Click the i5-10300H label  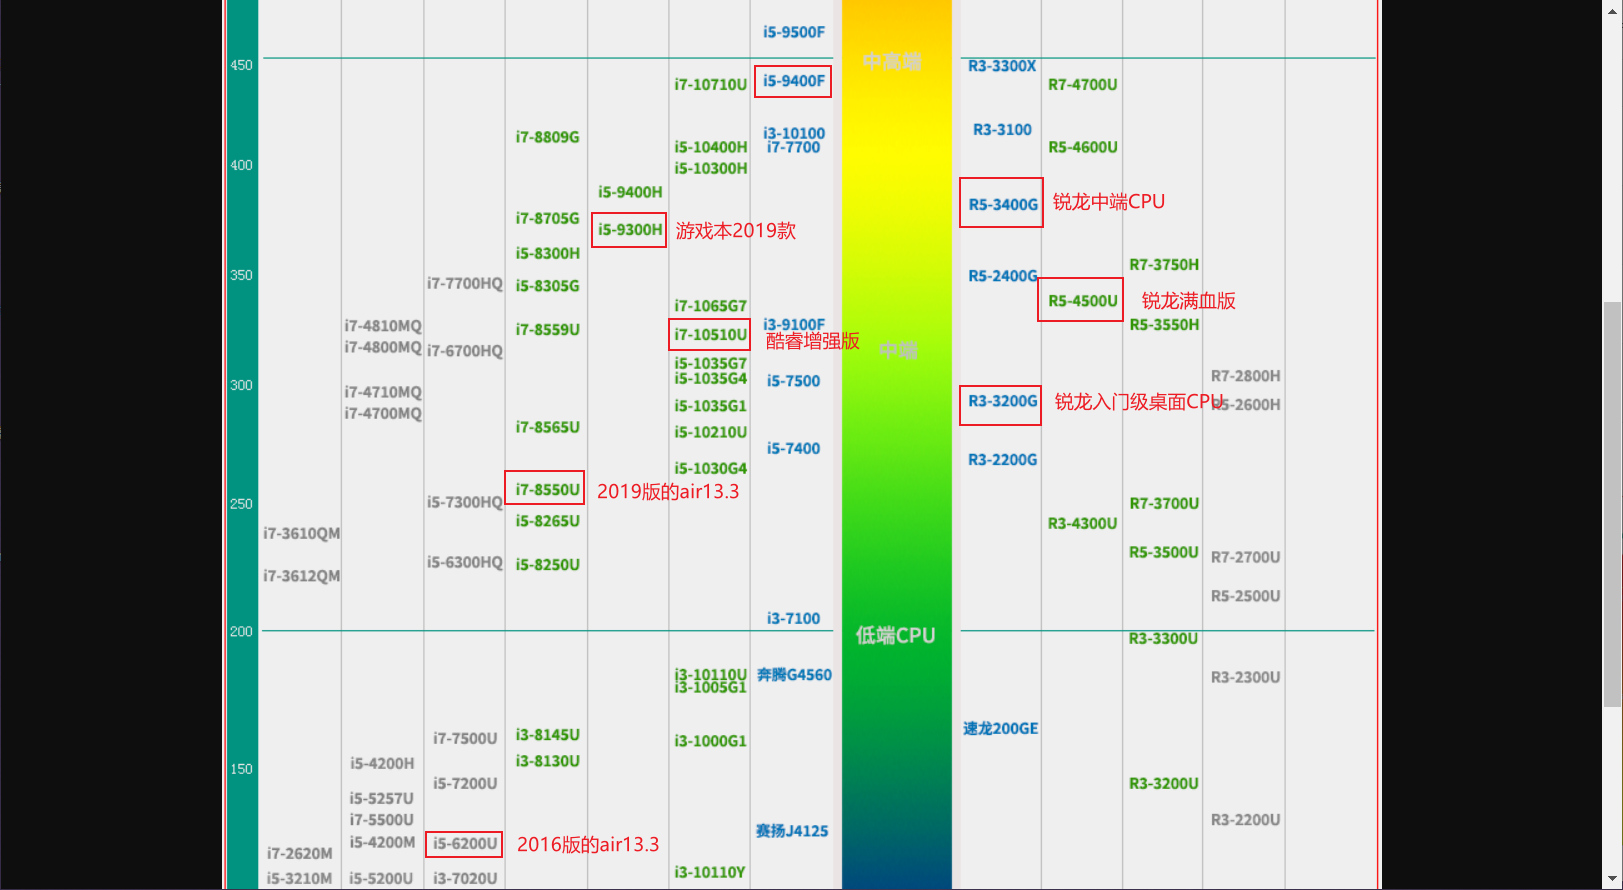pos(710,168)
